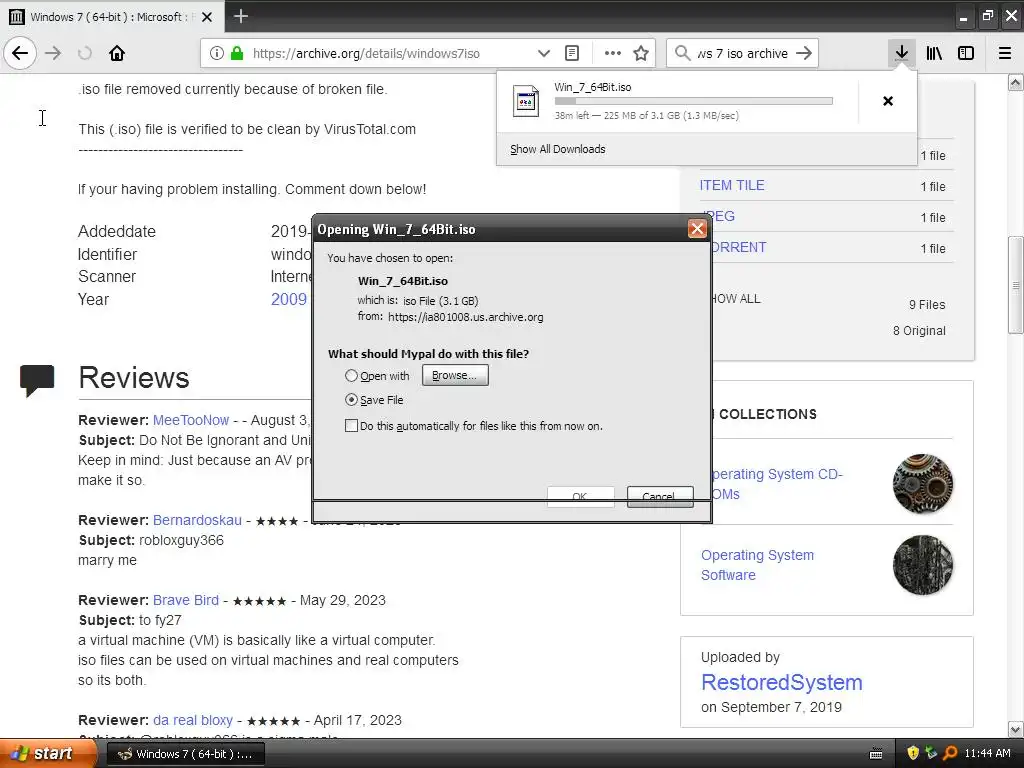Toggle reader view icon in address bar
The image size is (1024, 768).
[x=571, y=53]
